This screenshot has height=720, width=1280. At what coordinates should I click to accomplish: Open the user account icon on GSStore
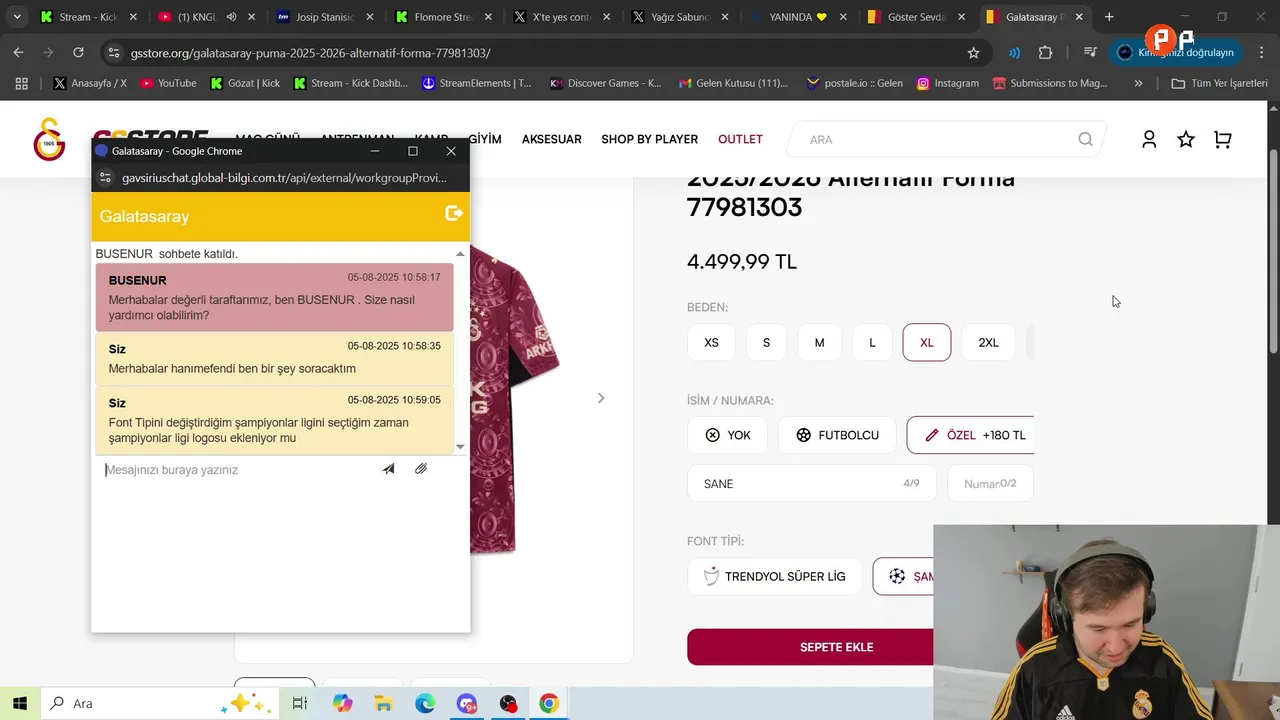[x=1149, y=140]
